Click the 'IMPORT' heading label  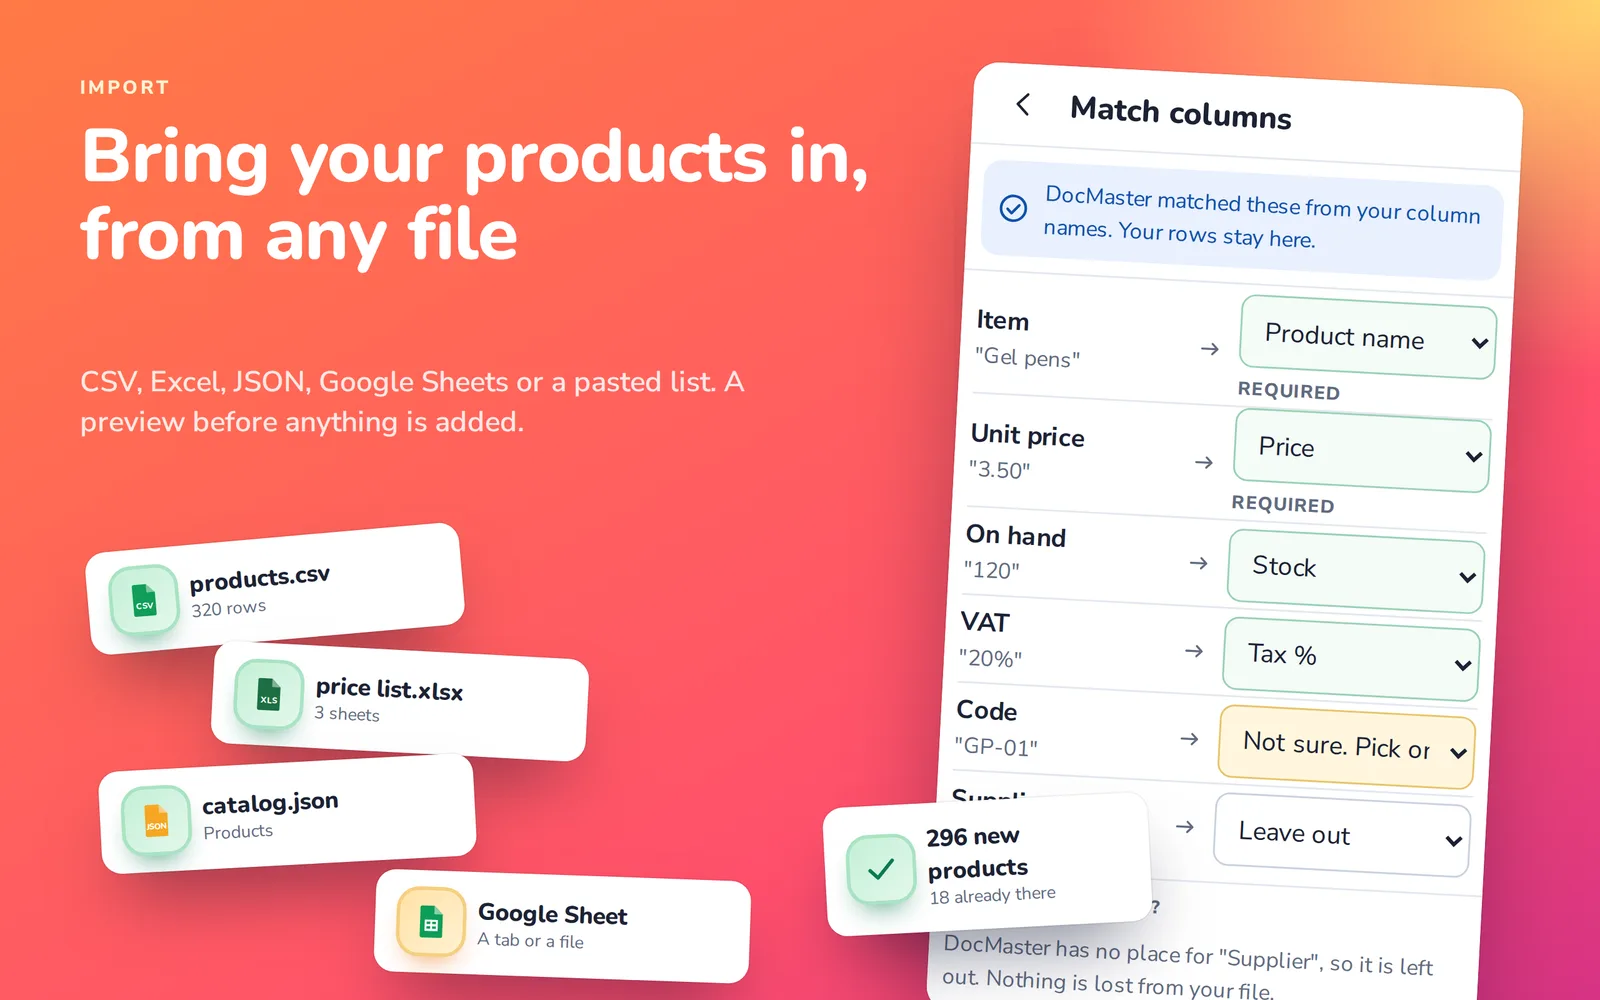(124, 87)
